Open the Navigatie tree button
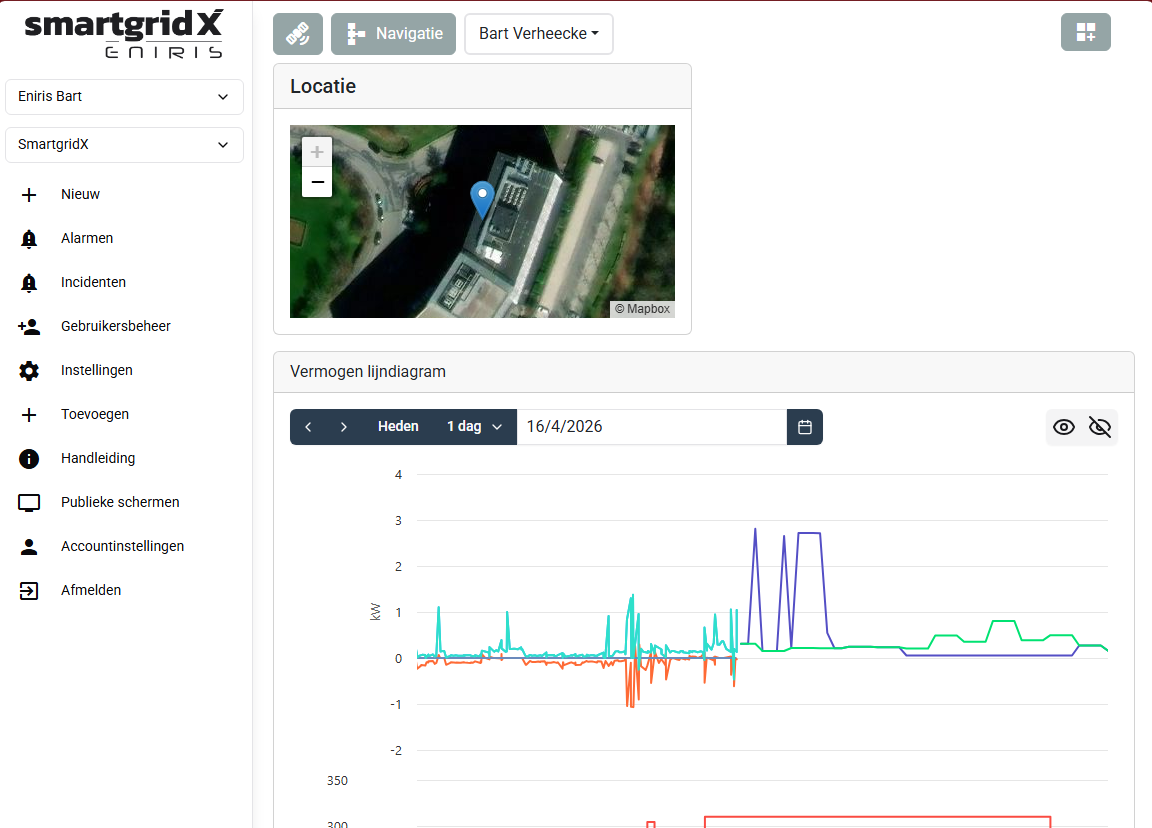This screenshot has width=1152, height=828. coord(393,34)
